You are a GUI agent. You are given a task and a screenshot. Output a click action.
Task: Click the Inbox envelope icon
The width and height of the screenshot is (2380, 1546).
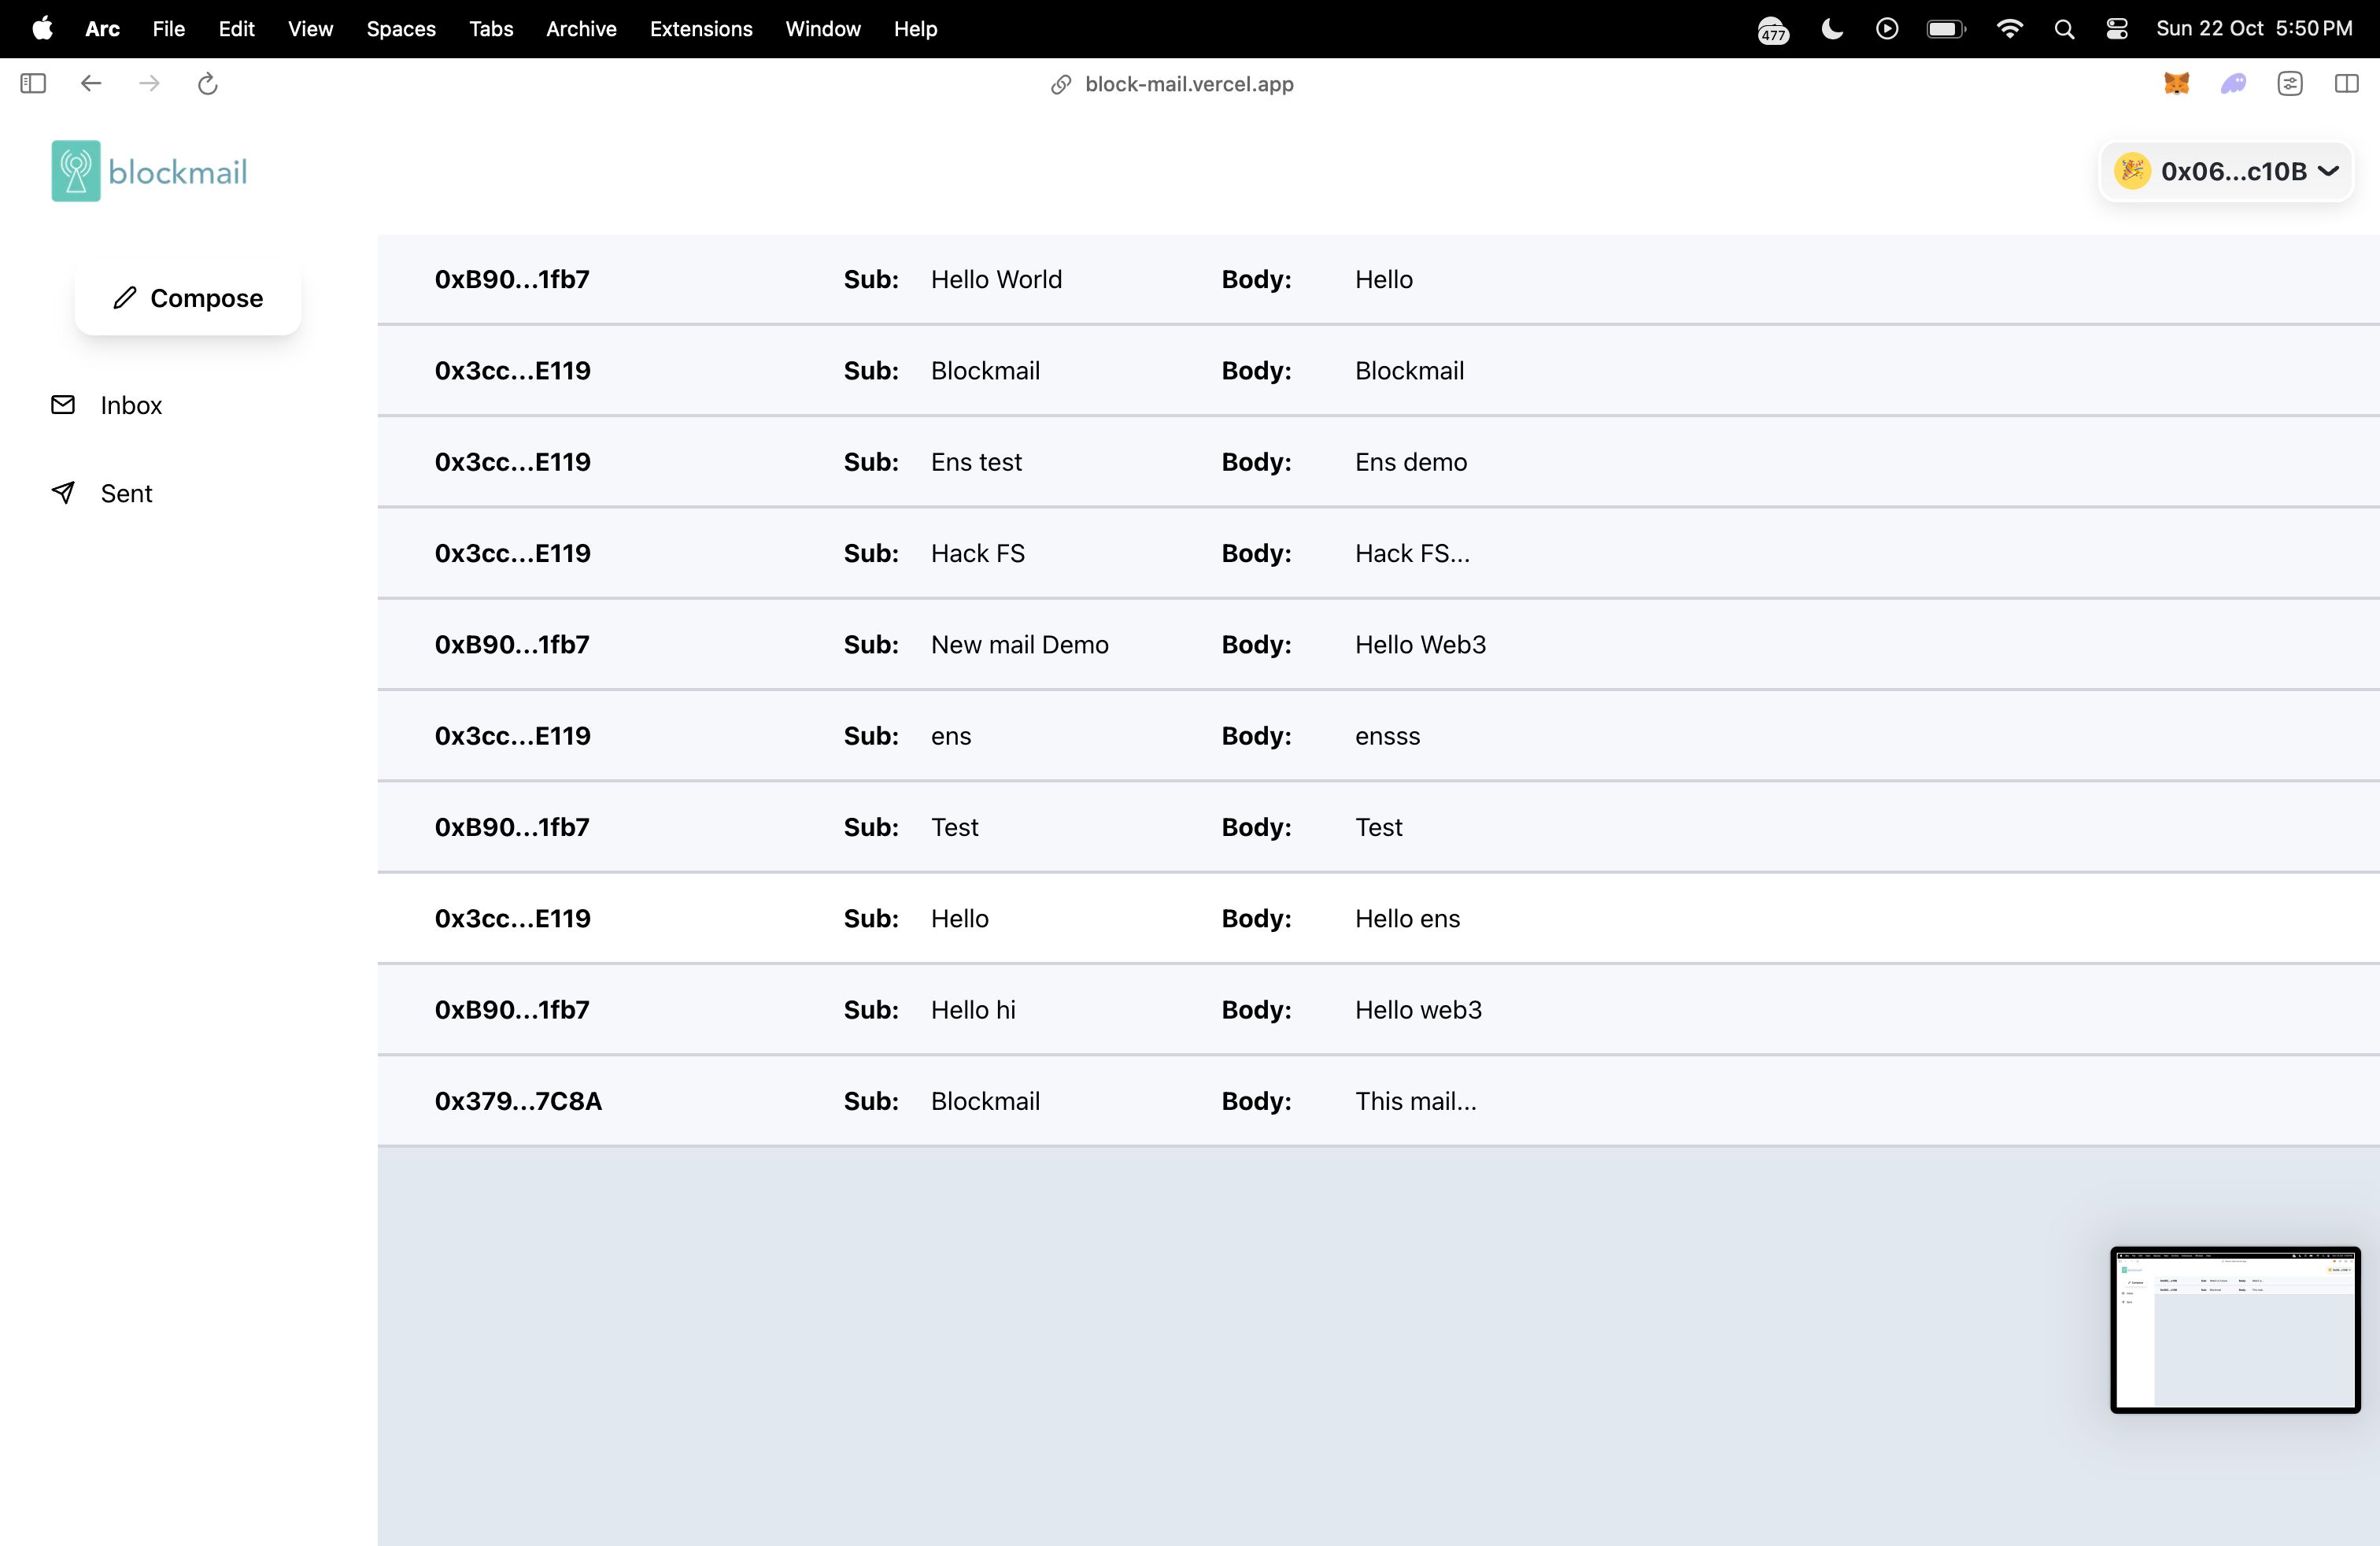(x=63, y=404)
